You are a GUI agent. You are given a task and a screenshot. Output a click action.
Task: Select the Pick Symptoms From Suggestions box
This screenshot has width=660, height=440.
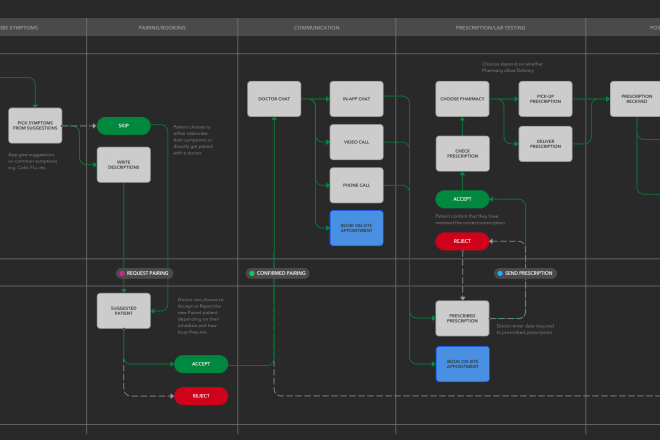point(35,126)
